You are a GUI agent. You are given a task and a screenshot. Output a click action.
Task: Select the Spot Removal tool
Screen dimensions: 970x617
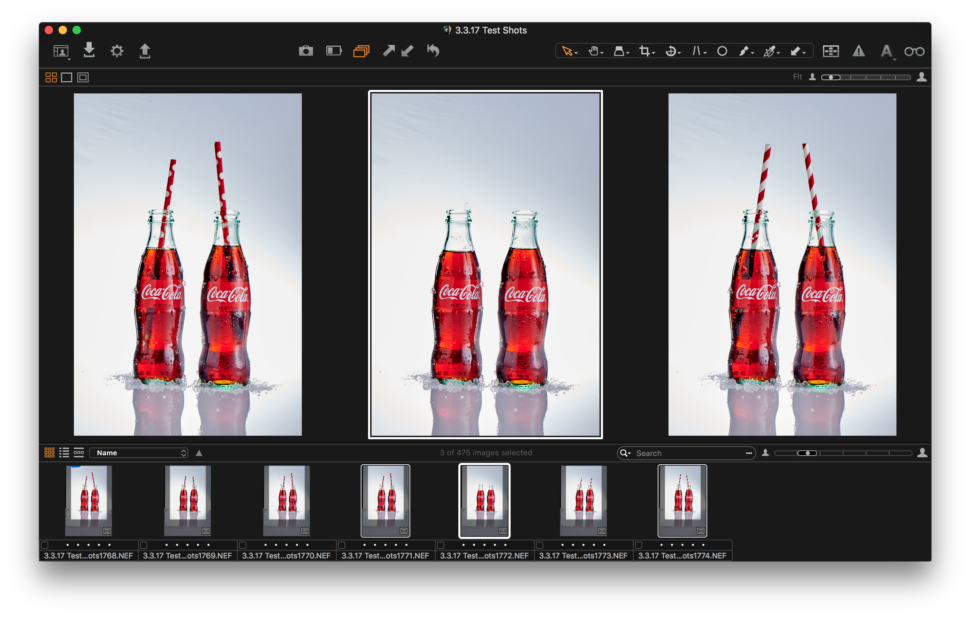point(722,49)
